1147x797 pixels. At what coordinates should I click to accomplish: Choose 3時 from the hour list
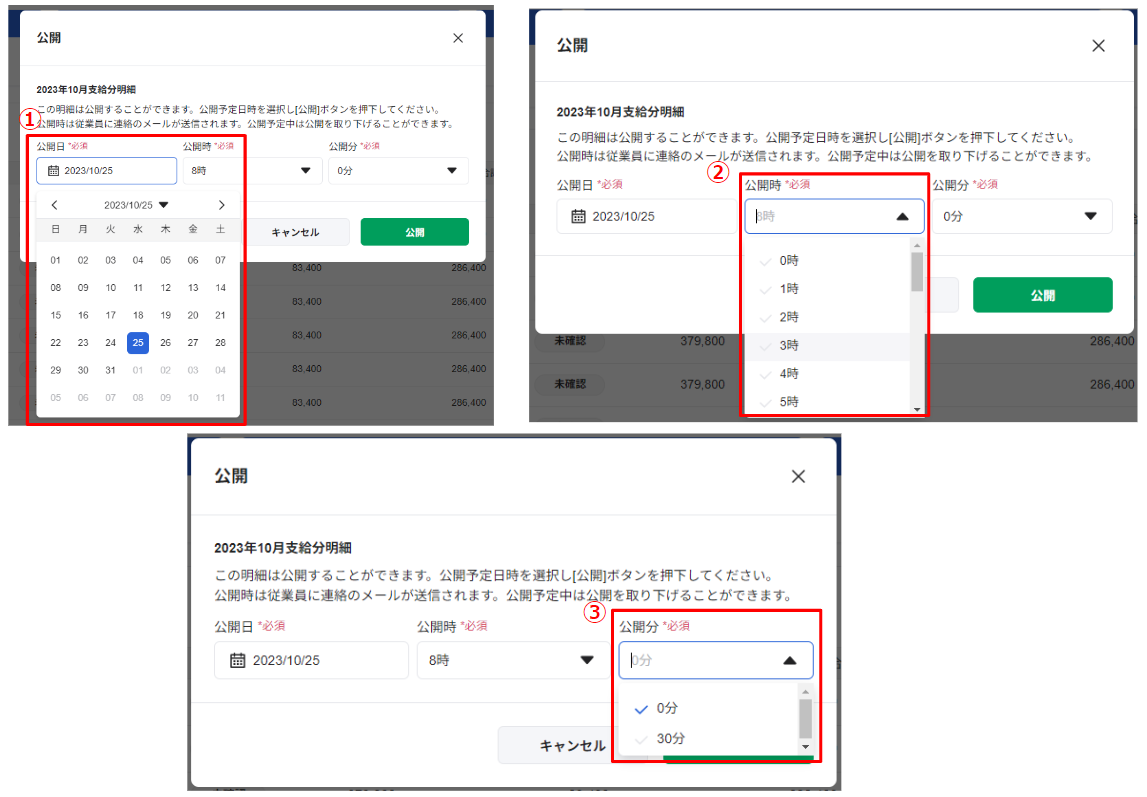[x=789, y=345]
